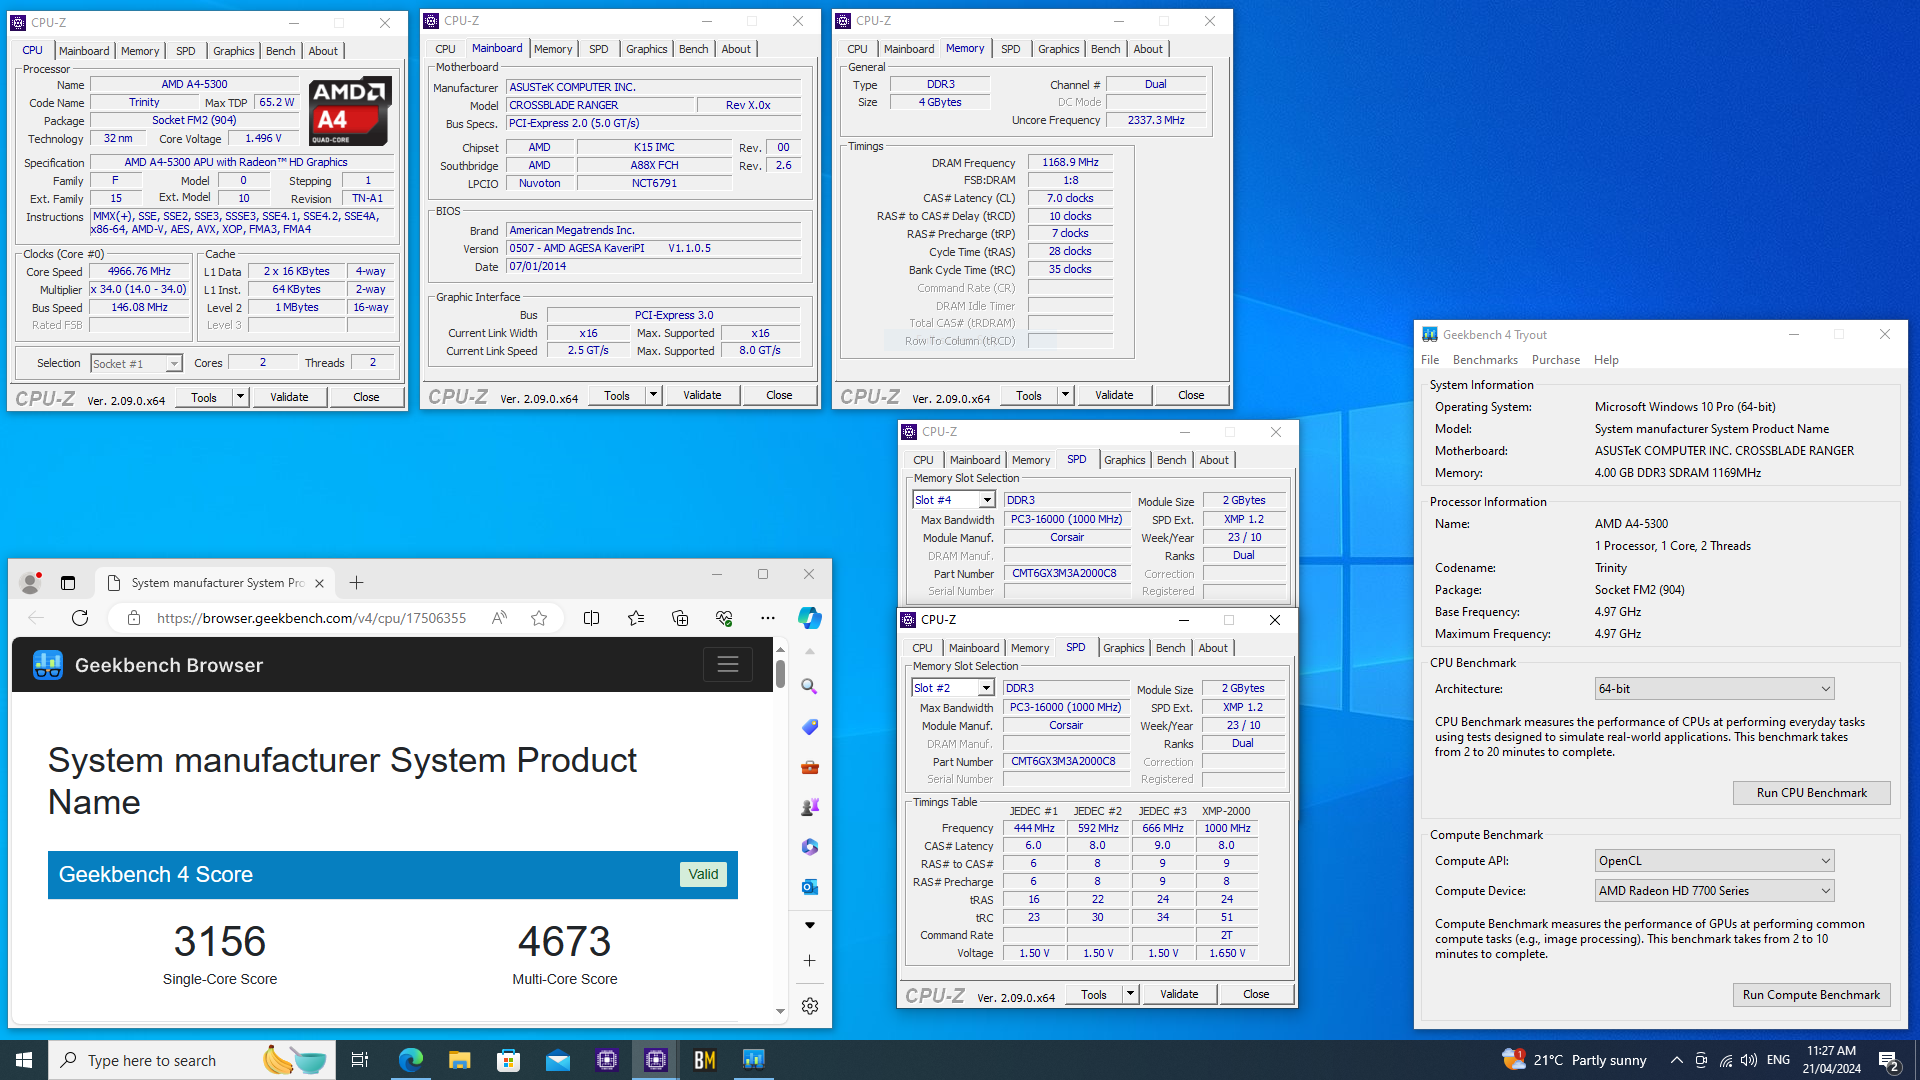Viewport: 1920px width, 1080px height.
Task: Open Edge tab actions menu icon
Action: [68, 583]
